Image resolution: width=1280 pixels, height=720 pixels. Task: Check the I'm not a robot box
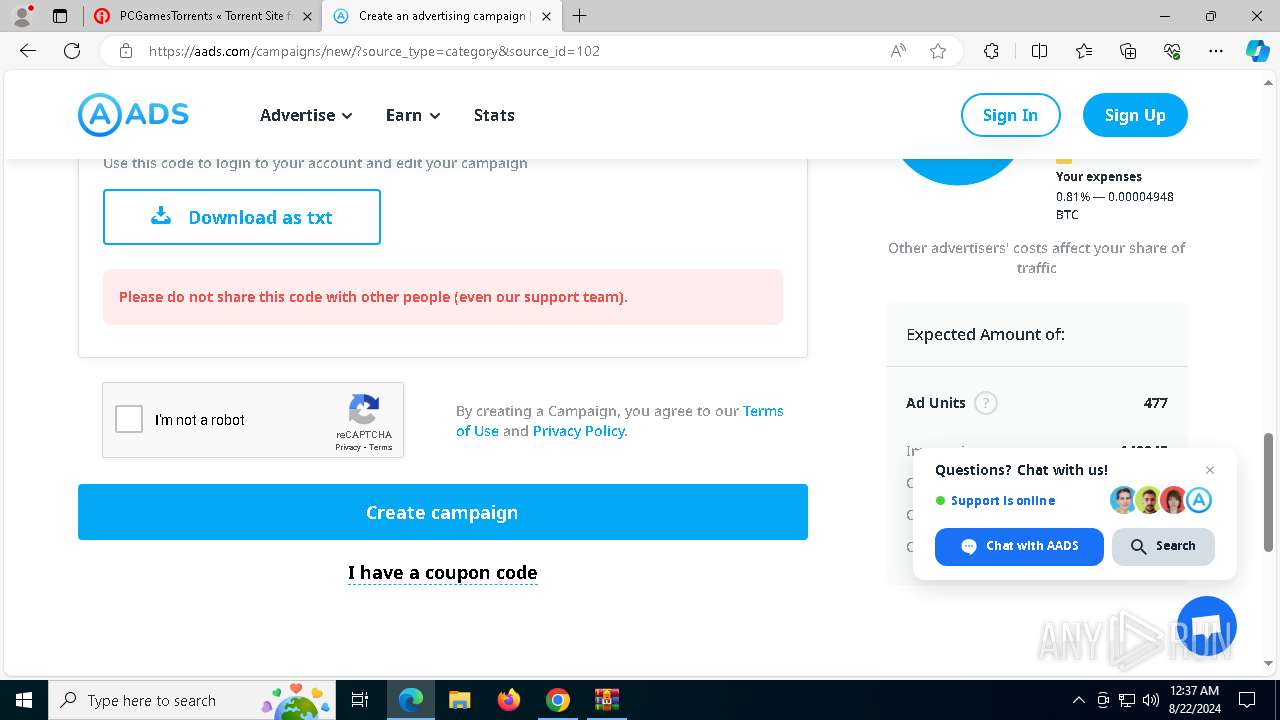(x=129, y=419)
